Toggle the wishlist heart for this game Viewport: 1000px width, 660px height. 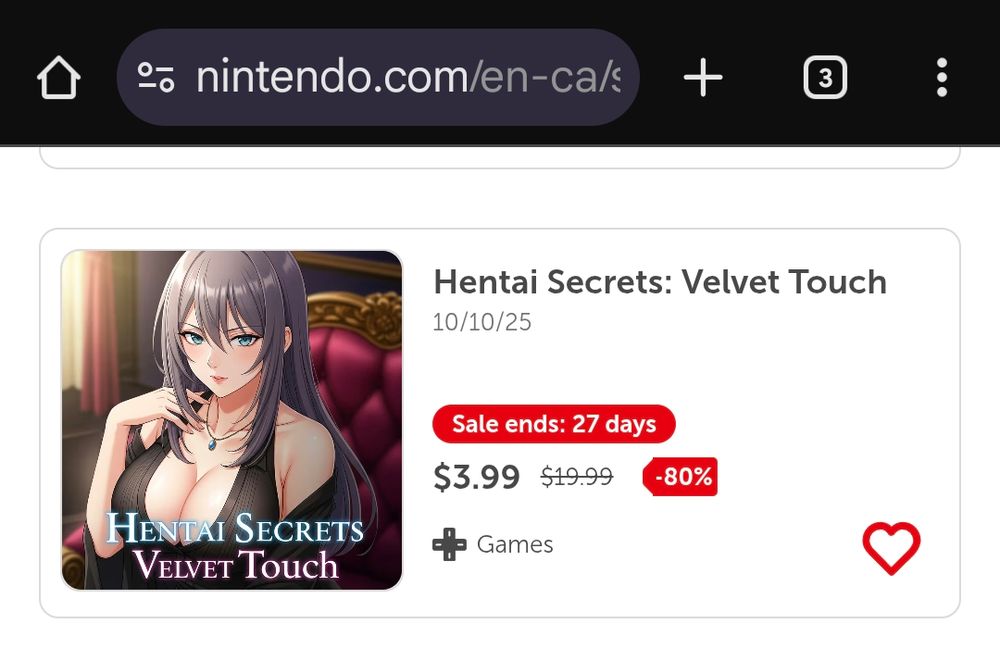click(x=891, y=547)
